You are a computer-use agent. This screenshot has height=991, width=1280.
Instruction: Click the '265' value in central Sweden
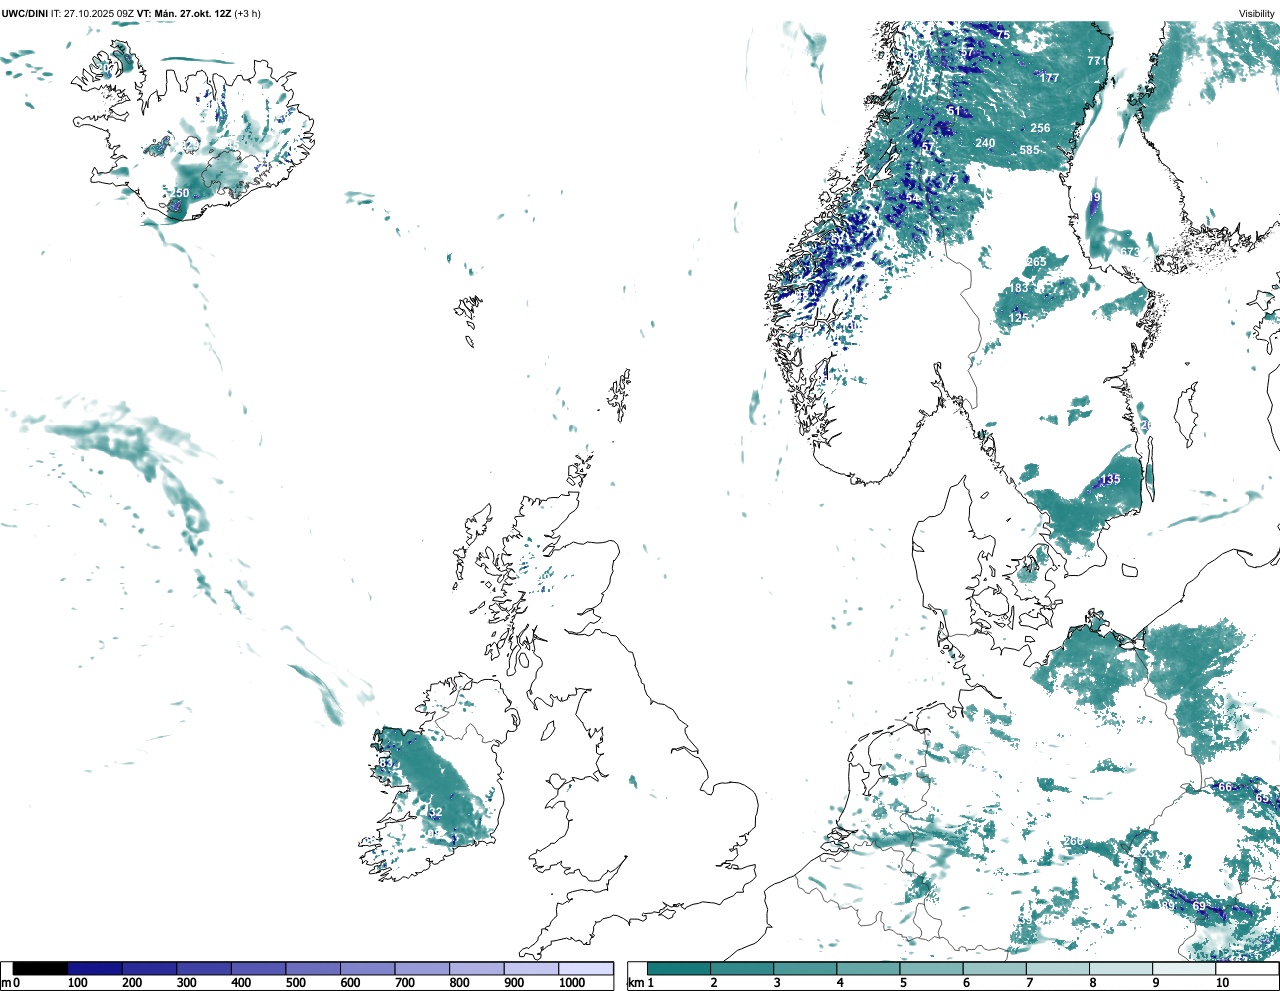tap(1037, 262)
